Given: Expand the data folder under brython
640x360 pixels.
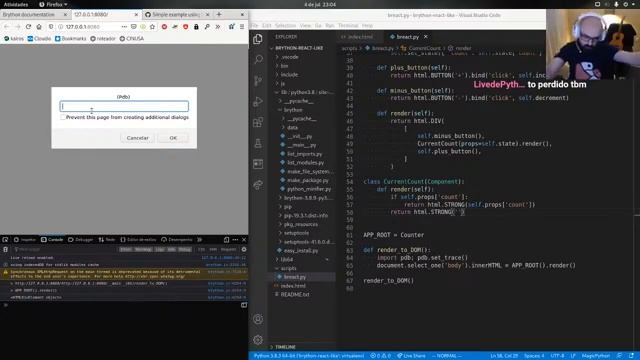Looking at the screenshot, I should [x=292, y=127].
